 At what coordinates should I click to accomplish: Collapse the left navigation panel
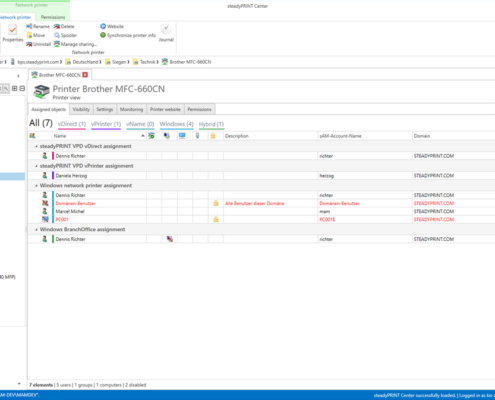click(x=18, y=76)
